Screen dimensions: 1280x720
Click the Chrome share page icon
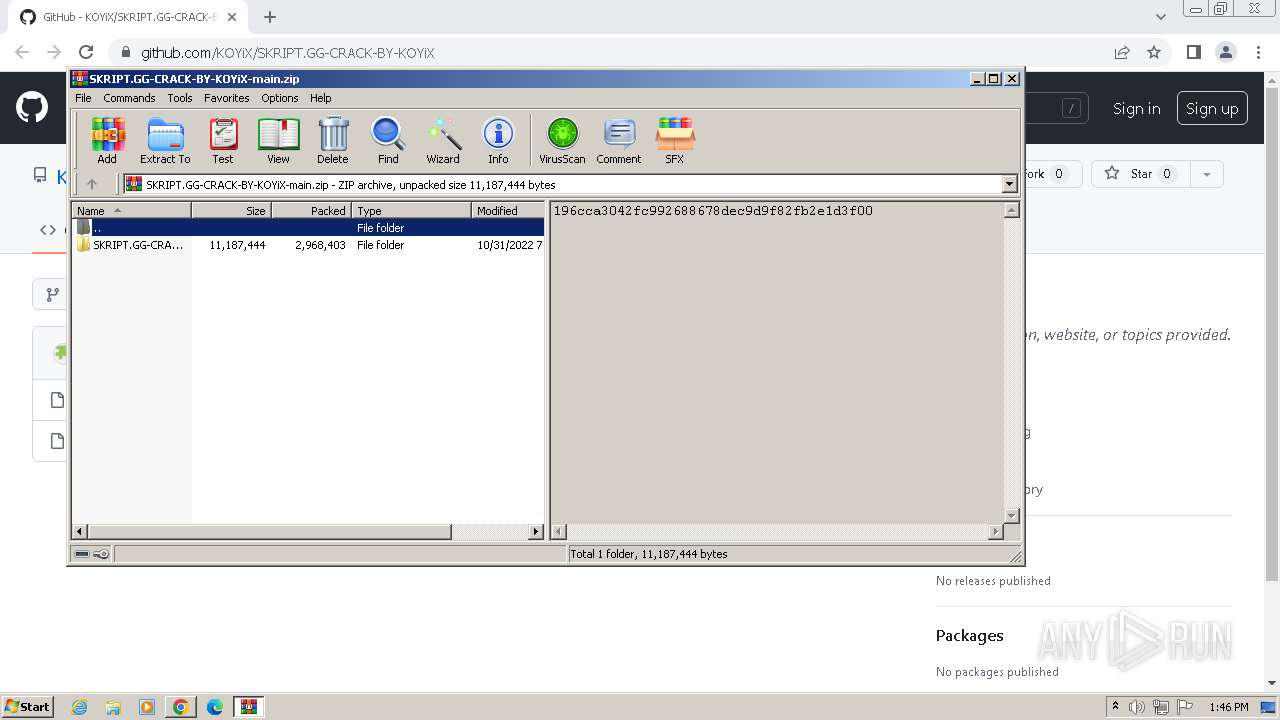[1122, 52]
